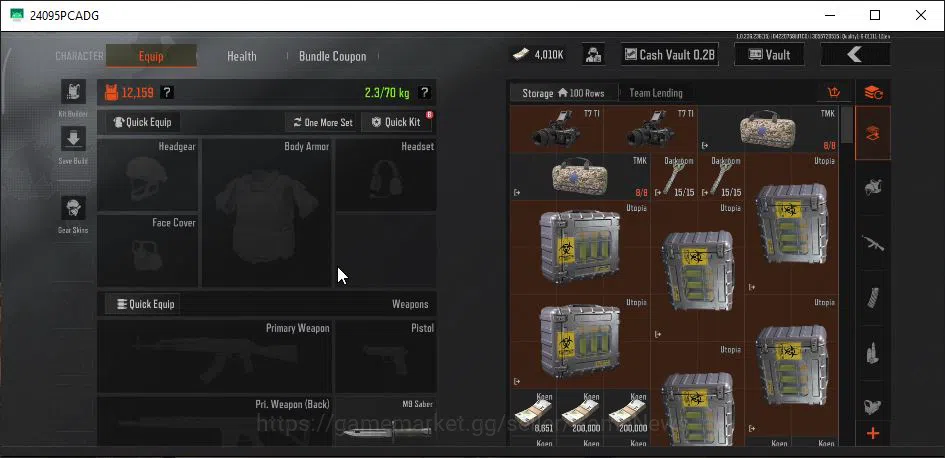Select the Pistol slot
Viewport: 945px width, 458px height.
386,357
